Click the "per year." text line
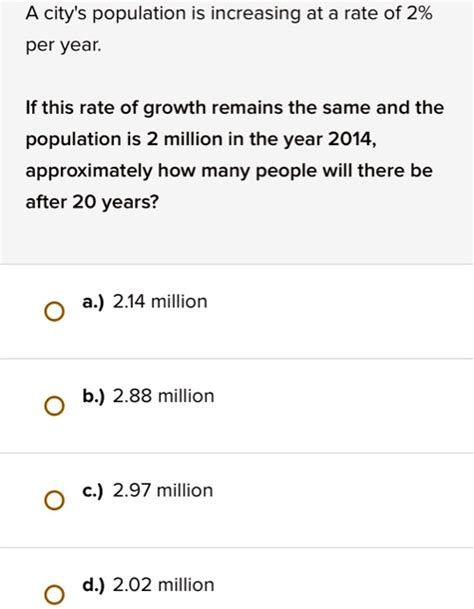 (63, 46)
